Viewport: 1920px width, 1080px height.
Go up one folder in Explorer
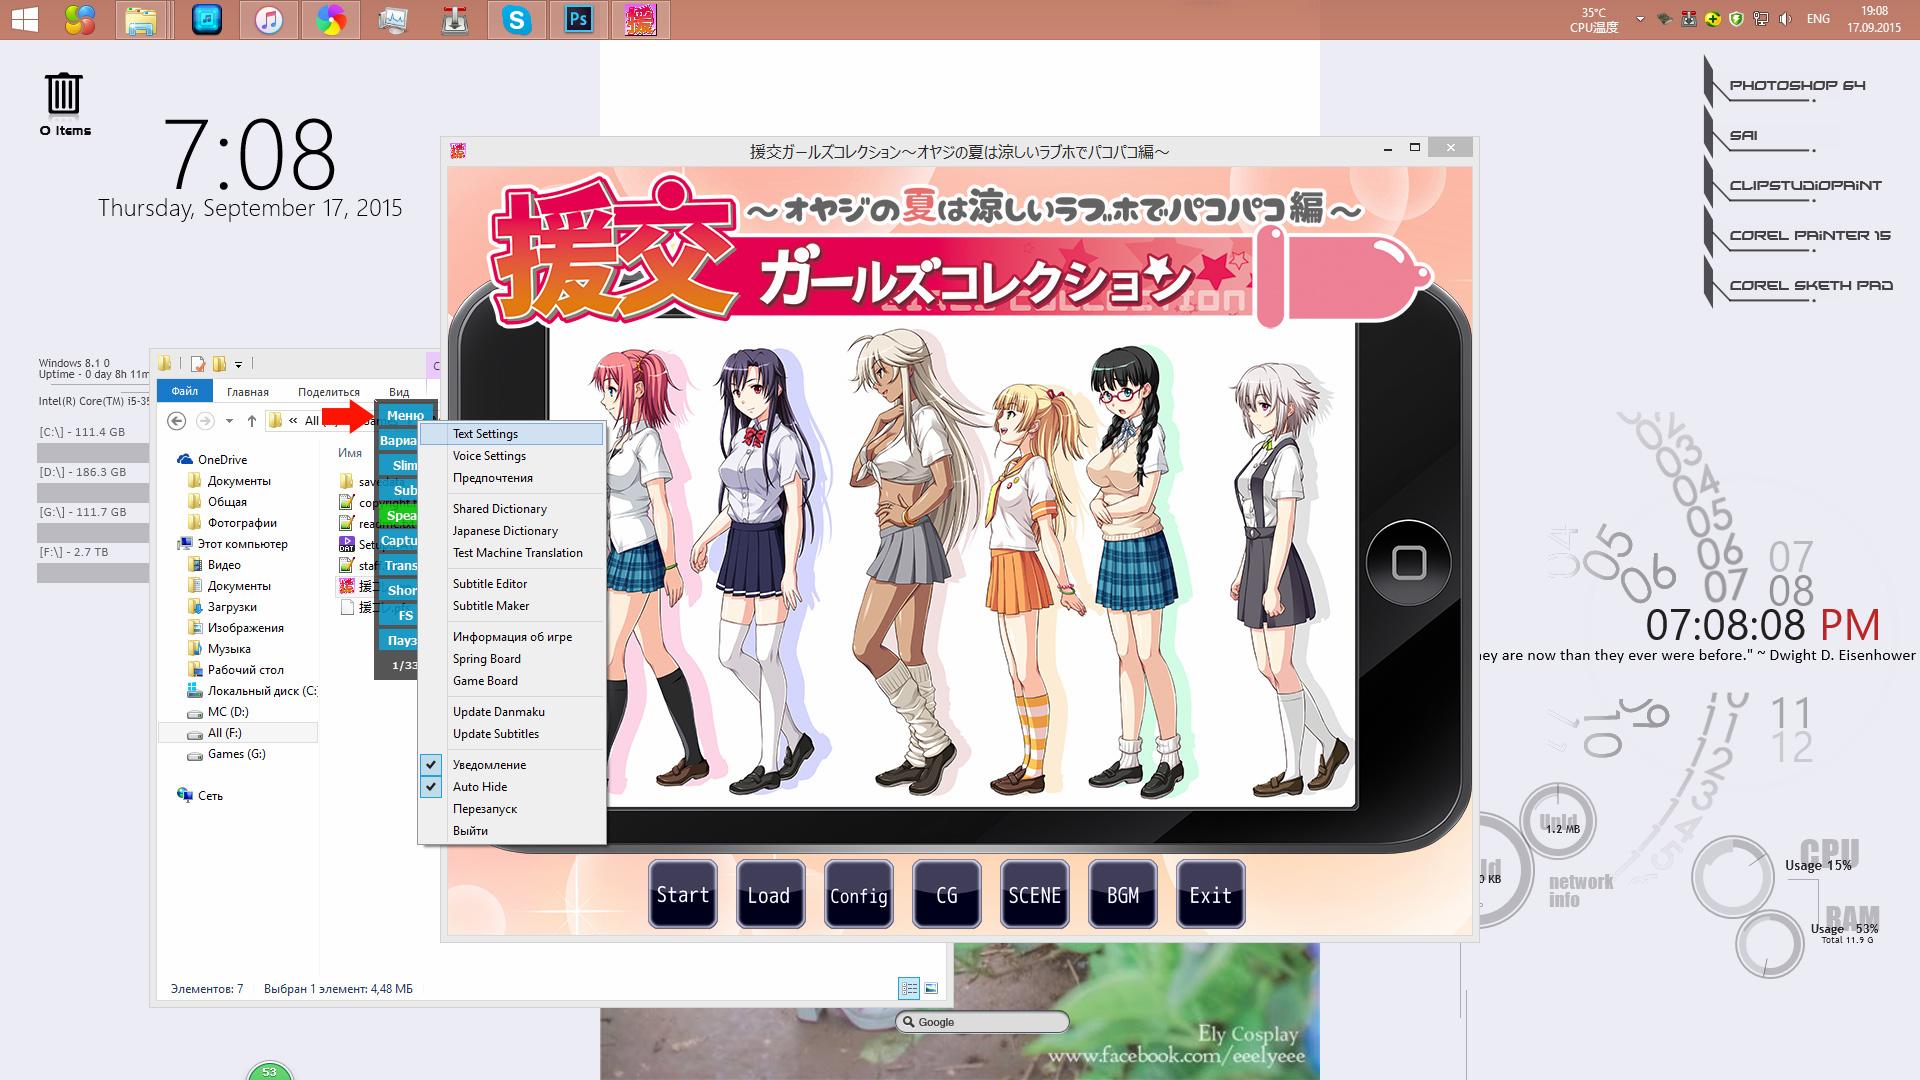coord(252,421)
